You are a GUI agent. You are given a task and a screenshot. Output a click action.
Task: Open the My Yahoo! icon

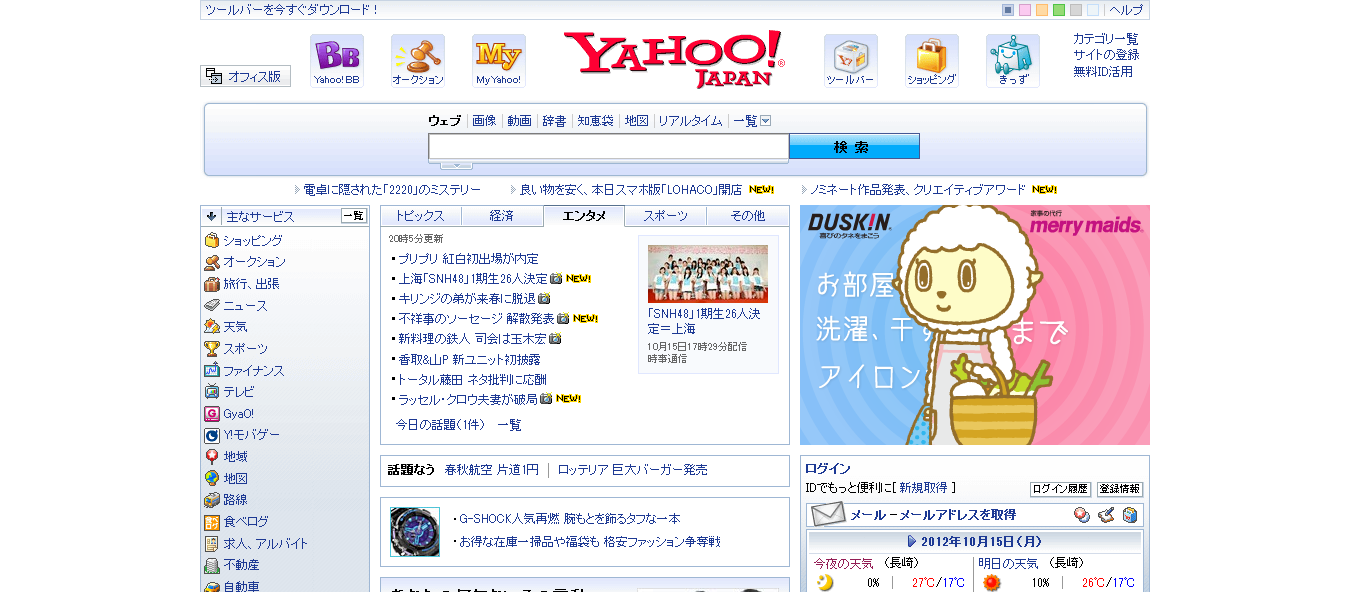pos(499,61)
